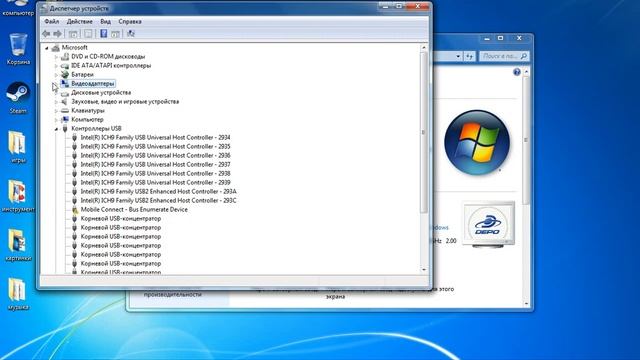Open the Вид menu
640x360 pixels.
coord(105,22)
